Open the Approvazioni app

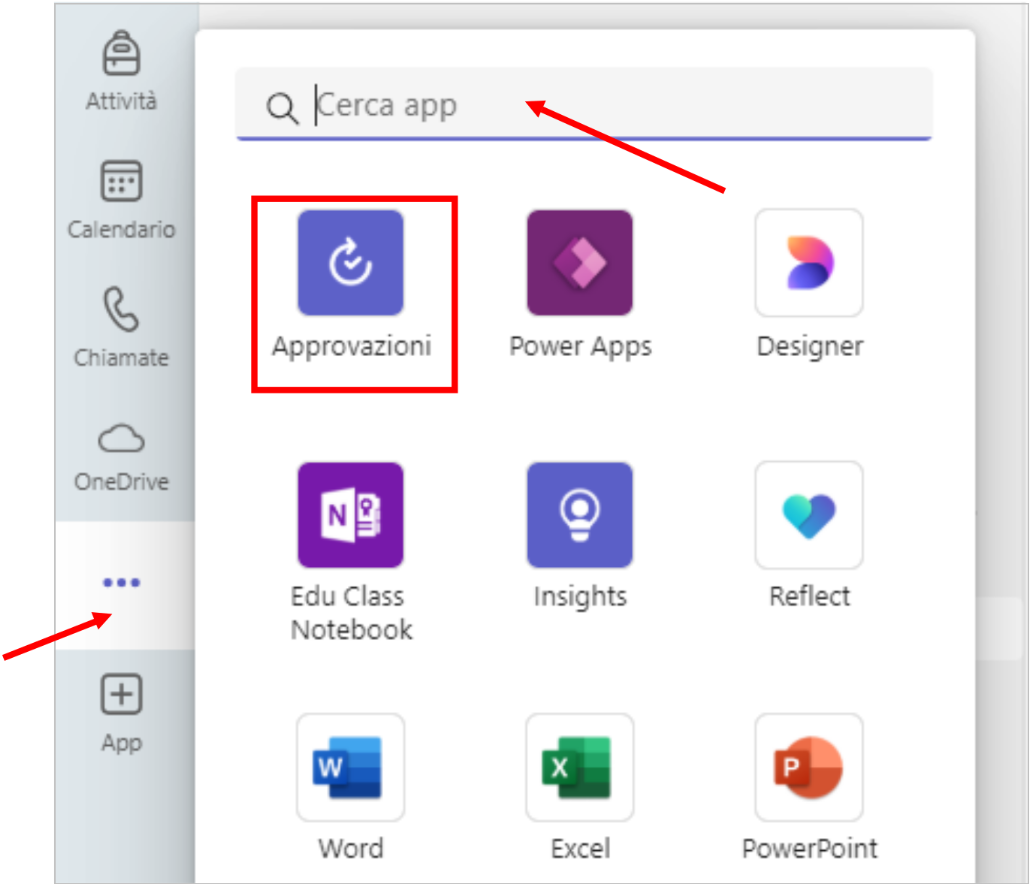pos(350,263)
